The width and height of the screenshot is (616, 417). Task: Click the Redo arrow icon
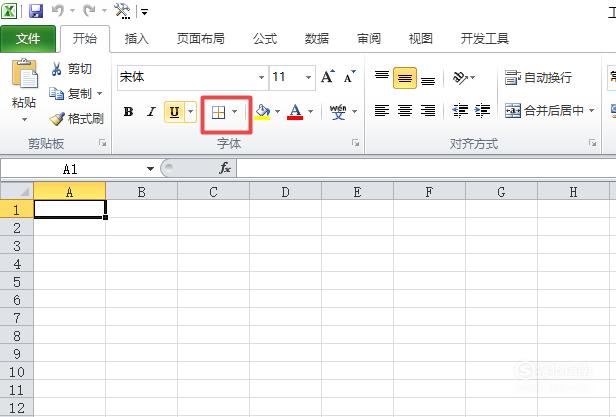[89, 11]
